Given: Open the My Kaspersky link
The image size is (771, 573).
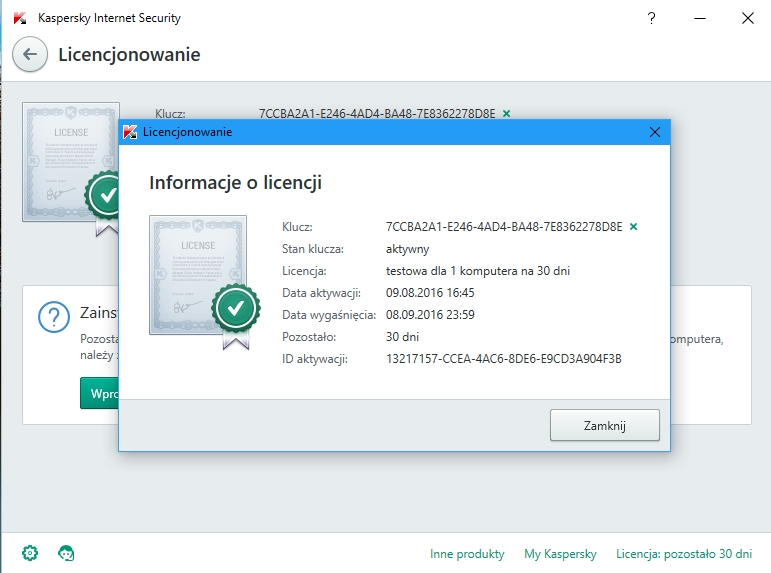Looking at the screenshot, I should pos(560,554).
